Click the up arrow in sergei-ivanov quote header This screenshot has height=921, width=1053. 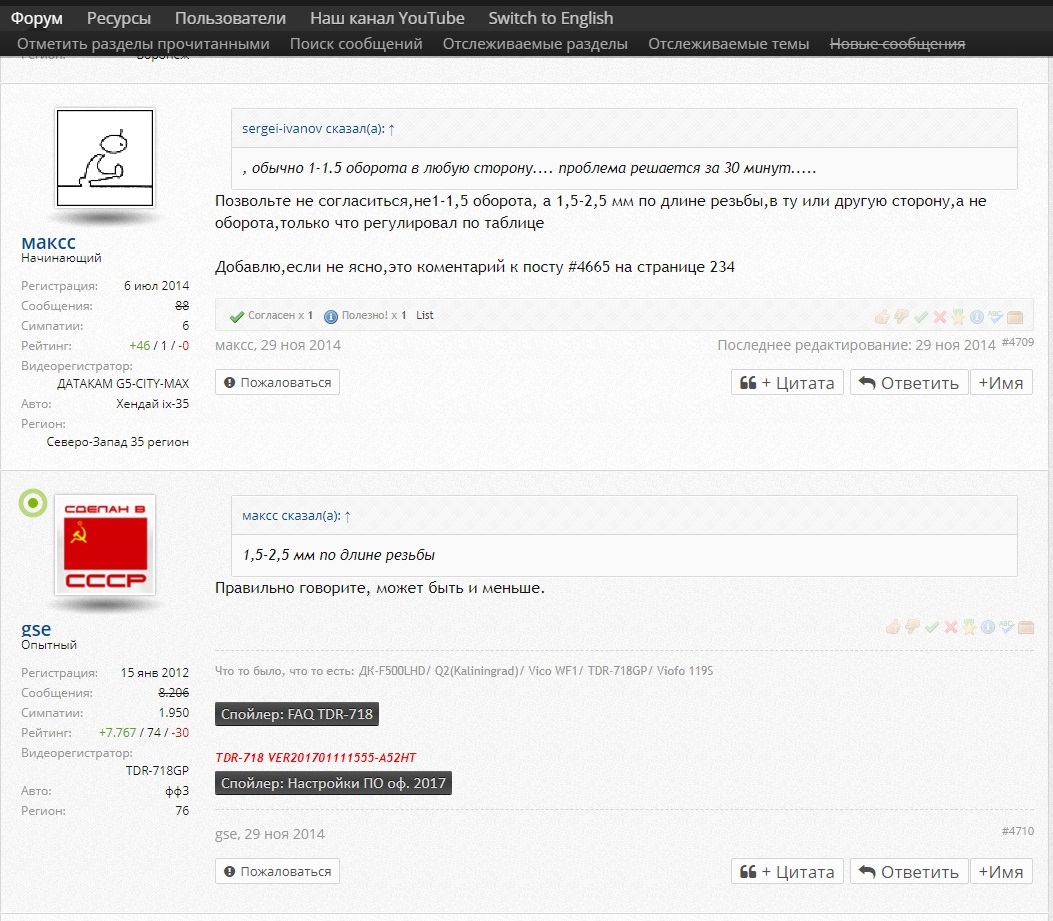point(391,129)
